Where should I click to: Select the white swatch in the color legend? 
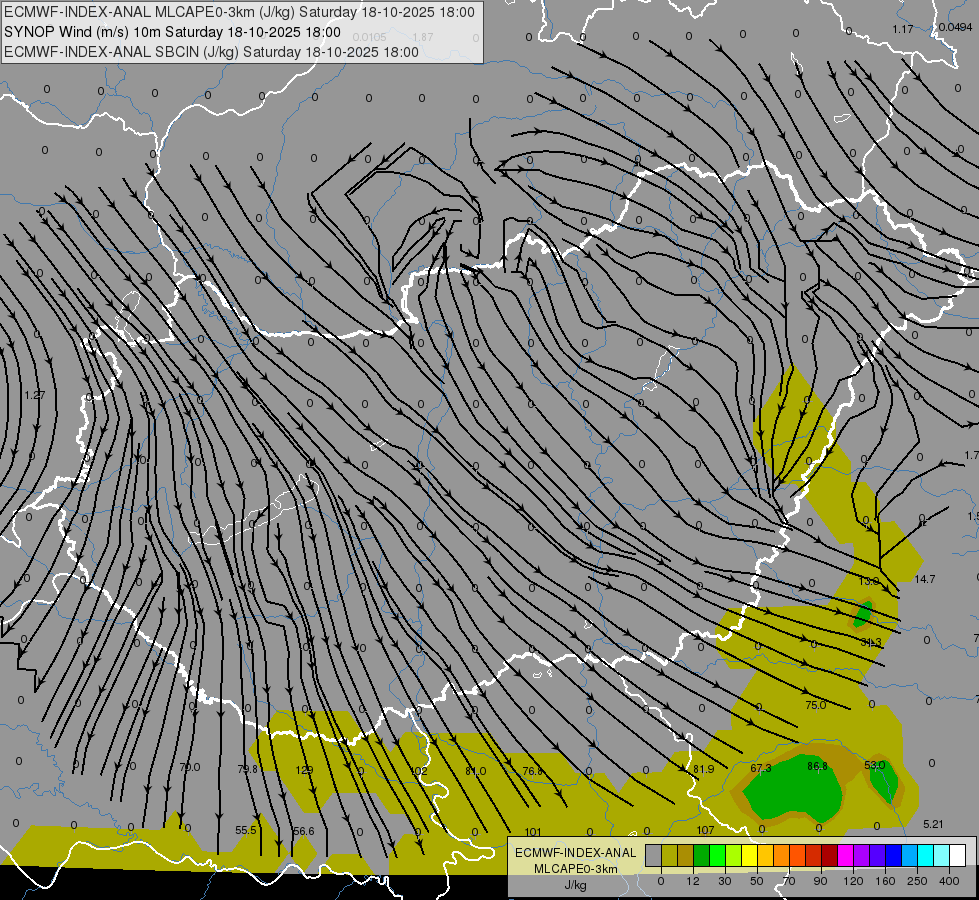click(957, 856)
